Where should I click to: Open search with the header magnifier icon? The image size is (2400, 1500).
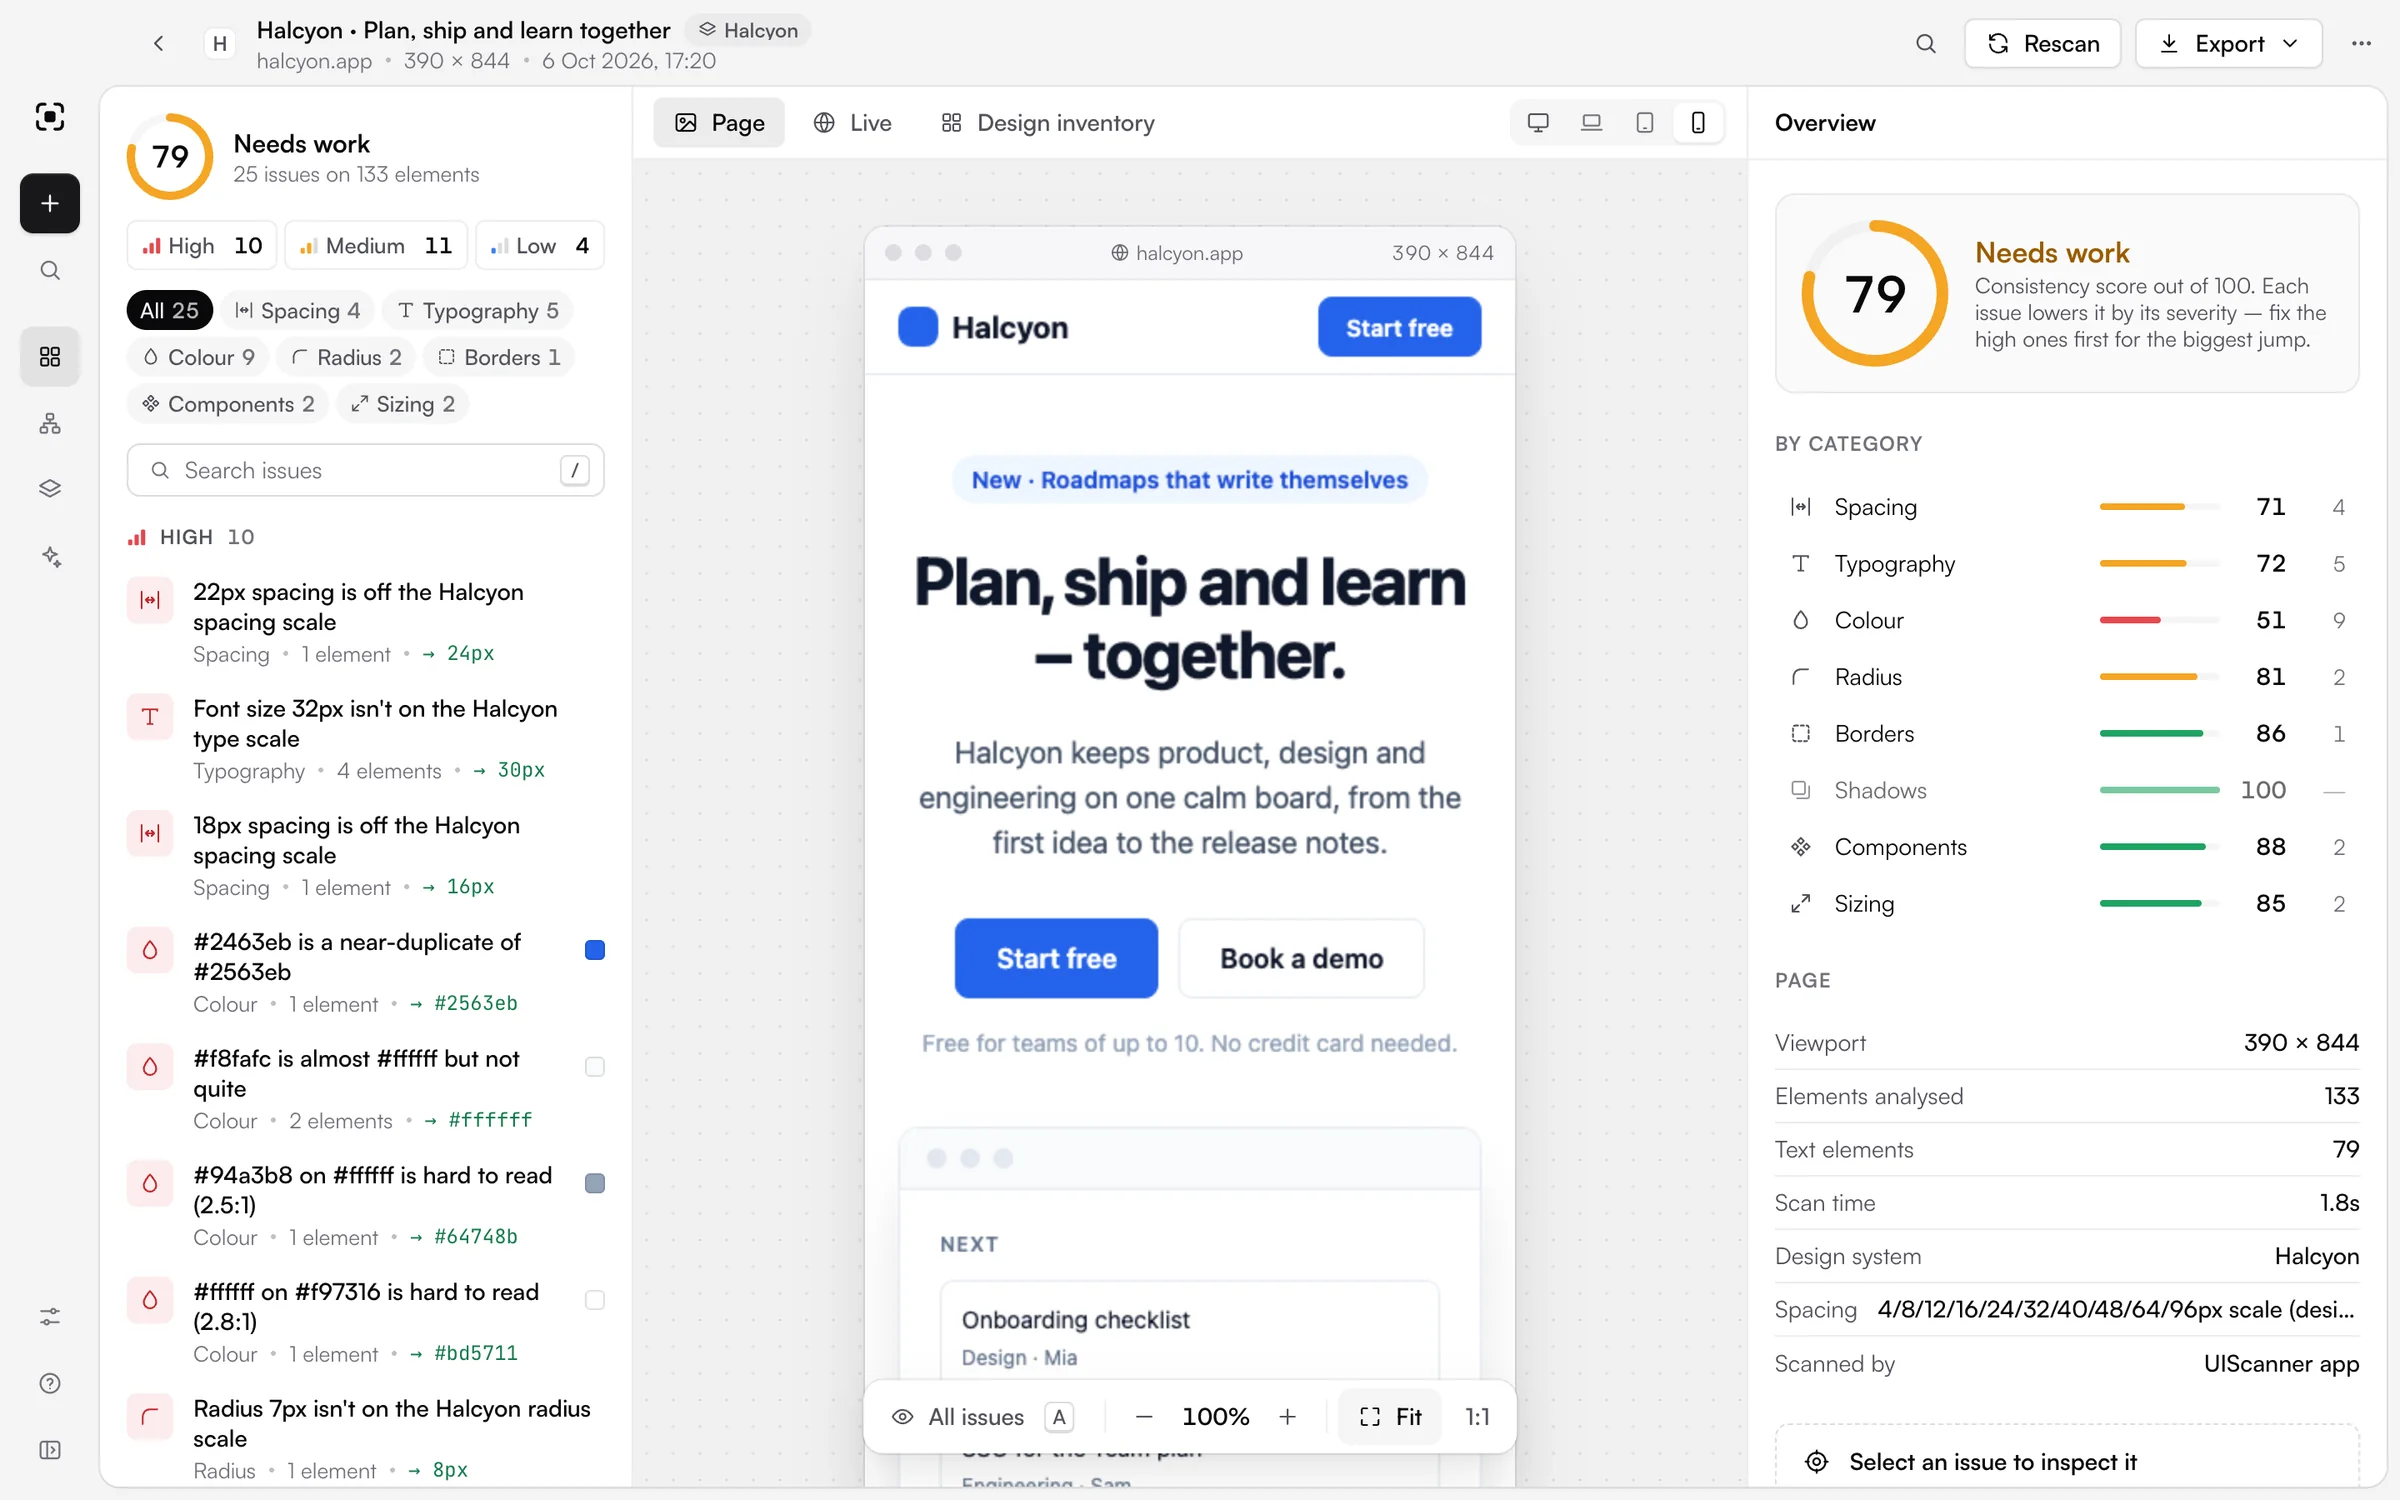(x=1925, y=43)
